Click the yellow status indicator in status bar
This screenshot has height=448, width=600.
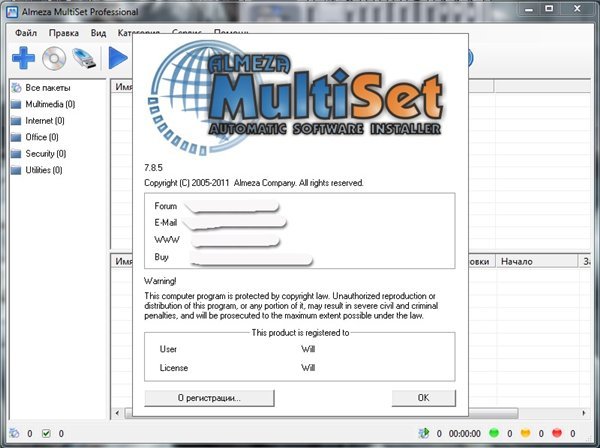click(x=526, y=433)
